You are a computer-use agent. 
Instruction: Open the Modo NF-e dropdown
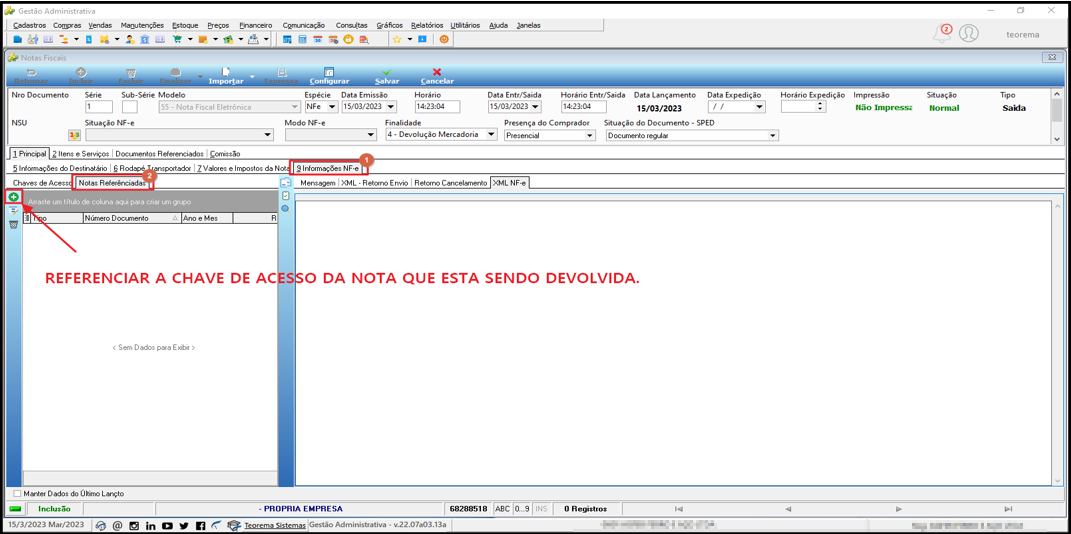click(x=372, y=135)
